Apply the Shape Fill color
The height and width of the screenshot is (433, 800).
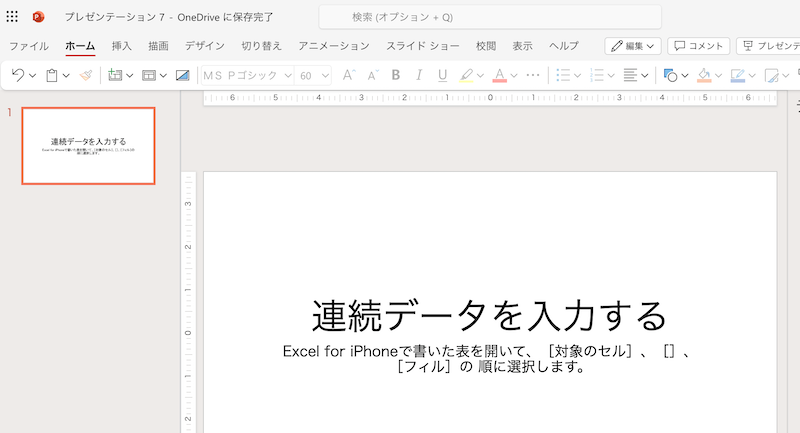(704, 75)
